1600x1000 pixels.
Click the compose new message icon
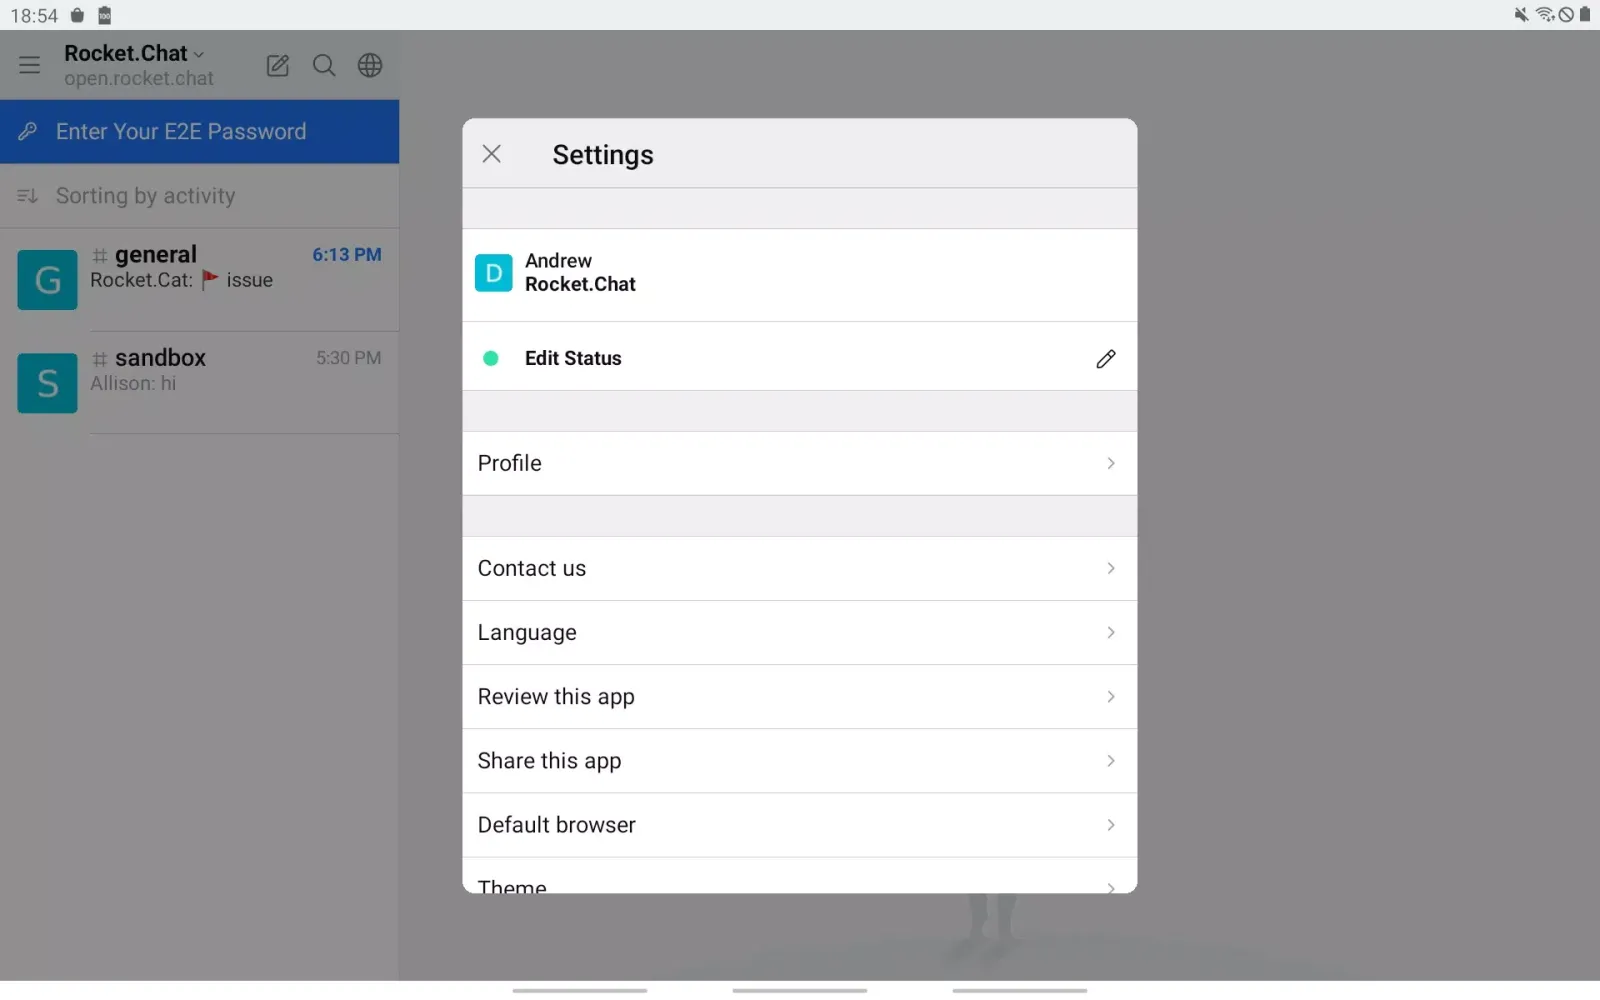click(x=278, y=66)
